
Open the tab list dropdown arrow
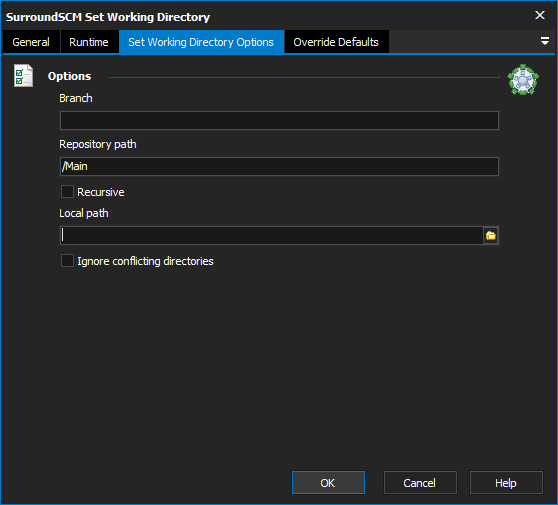click(x=544, y=41)
